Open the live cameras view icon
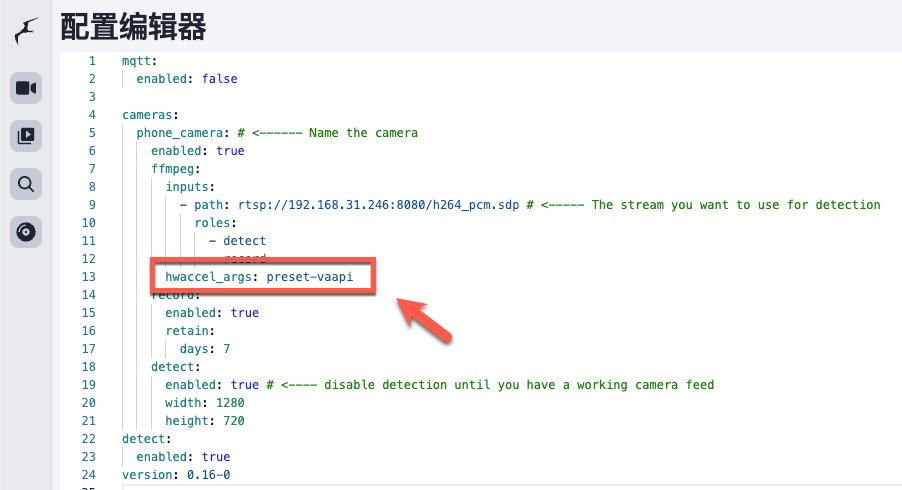 [x=26, y=88]
